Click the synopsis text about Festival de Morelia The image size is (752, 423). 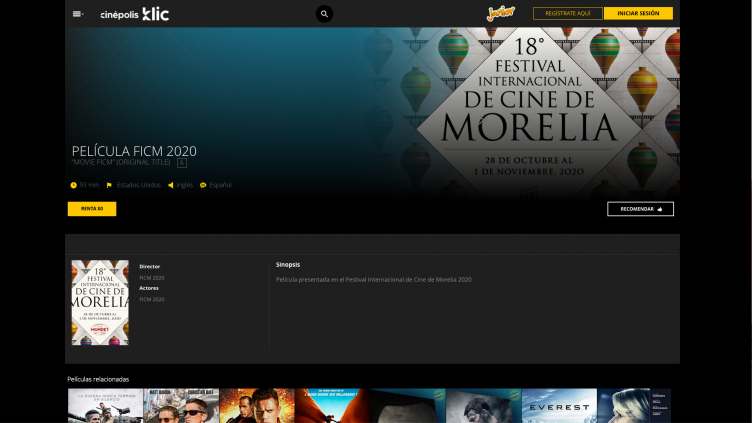coord(374,280)
